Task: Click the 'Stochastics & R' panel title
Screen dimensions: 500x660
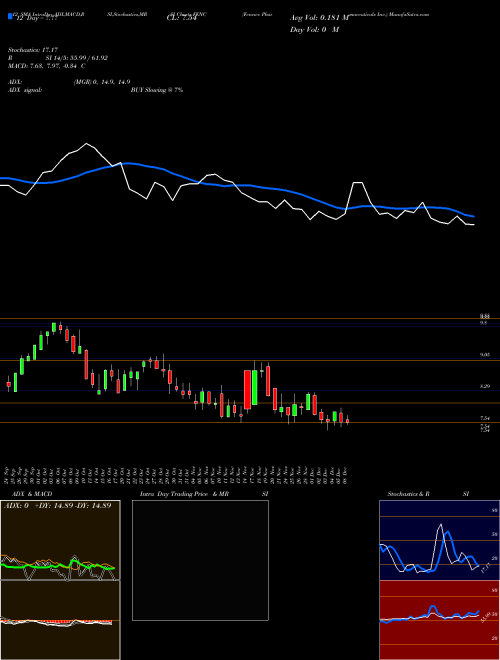Action: (x=408, y=494)
